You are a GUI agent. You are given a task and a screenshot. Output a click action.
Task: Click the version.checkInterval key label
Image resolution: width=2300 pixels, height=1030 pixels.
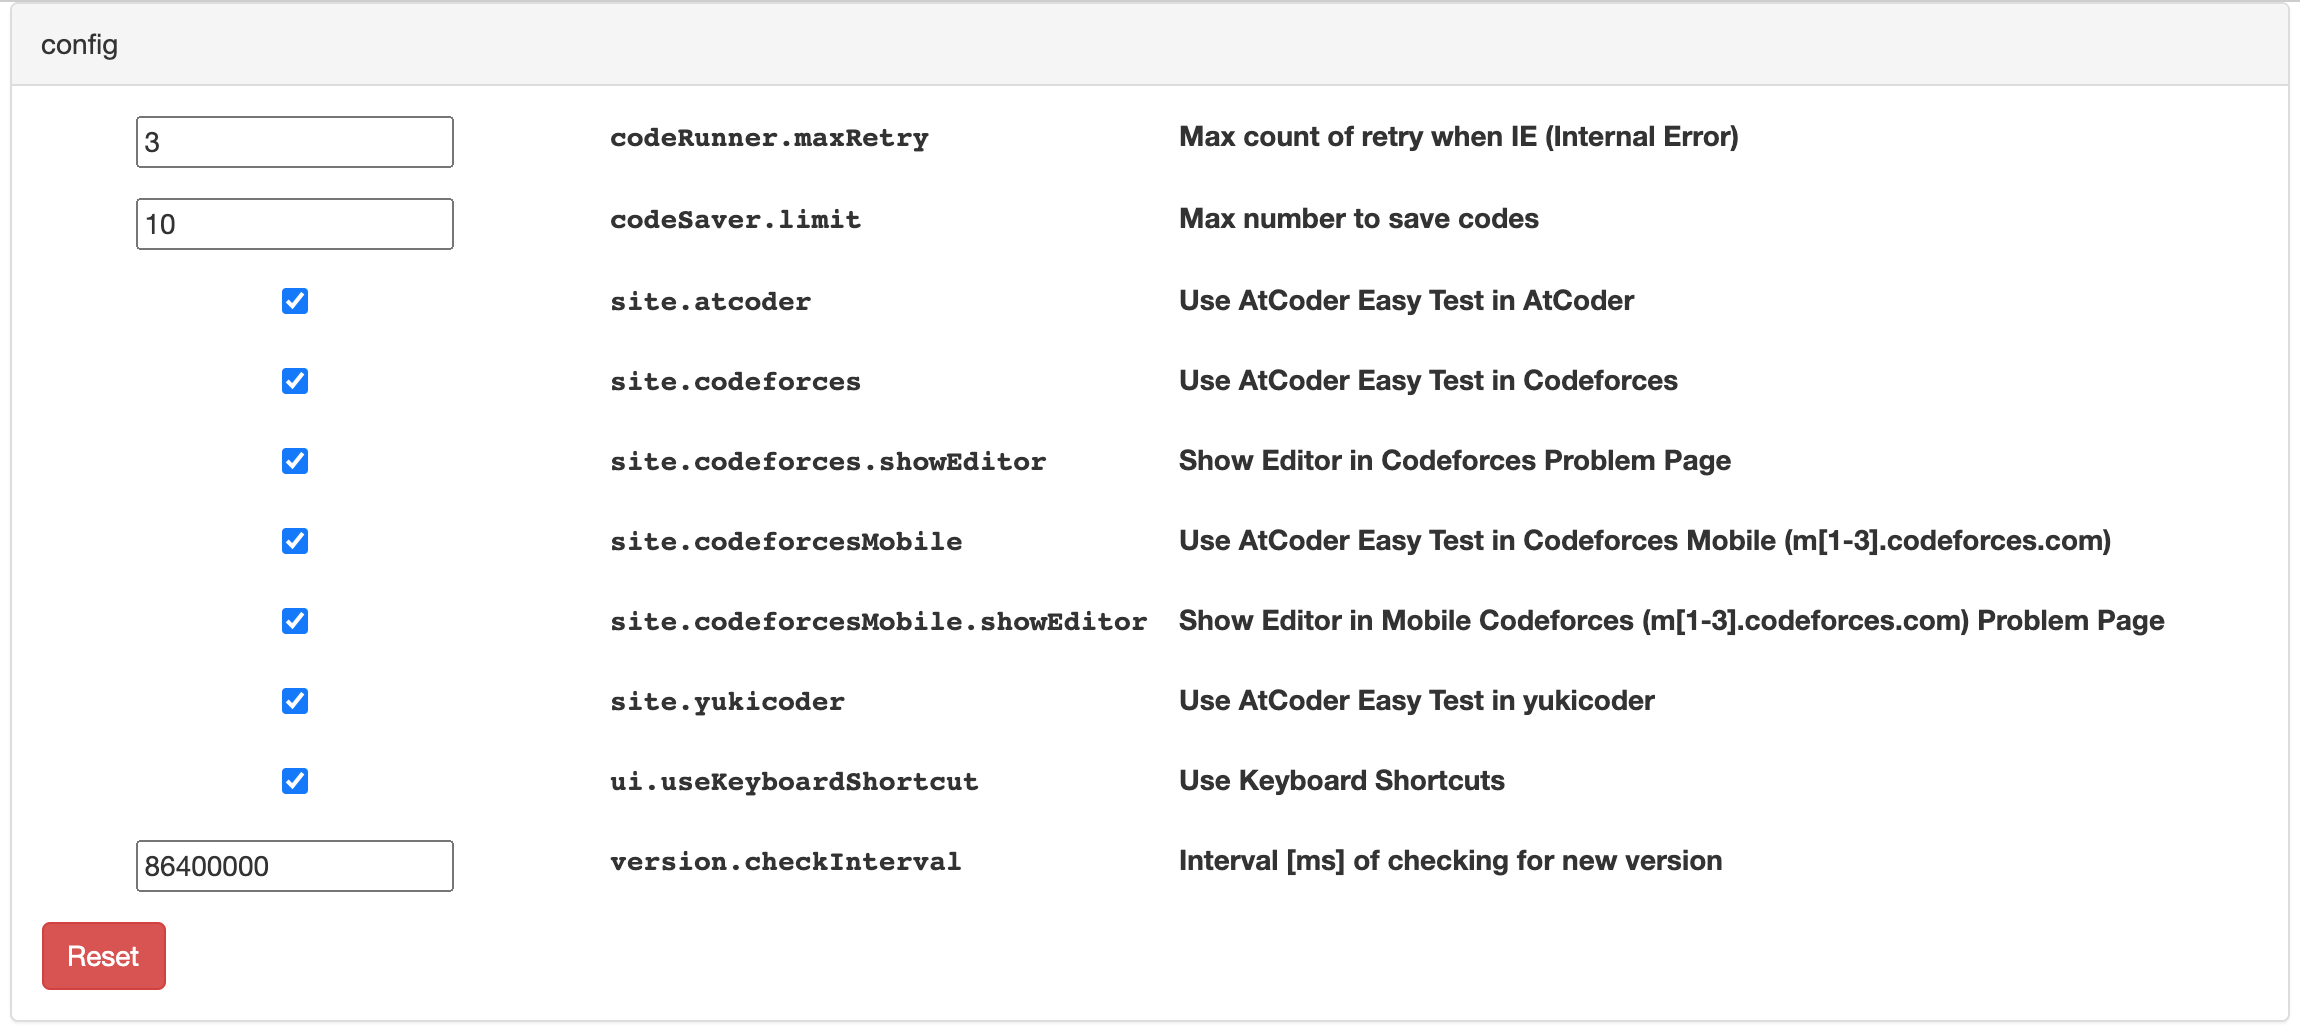tap(785, 862)
